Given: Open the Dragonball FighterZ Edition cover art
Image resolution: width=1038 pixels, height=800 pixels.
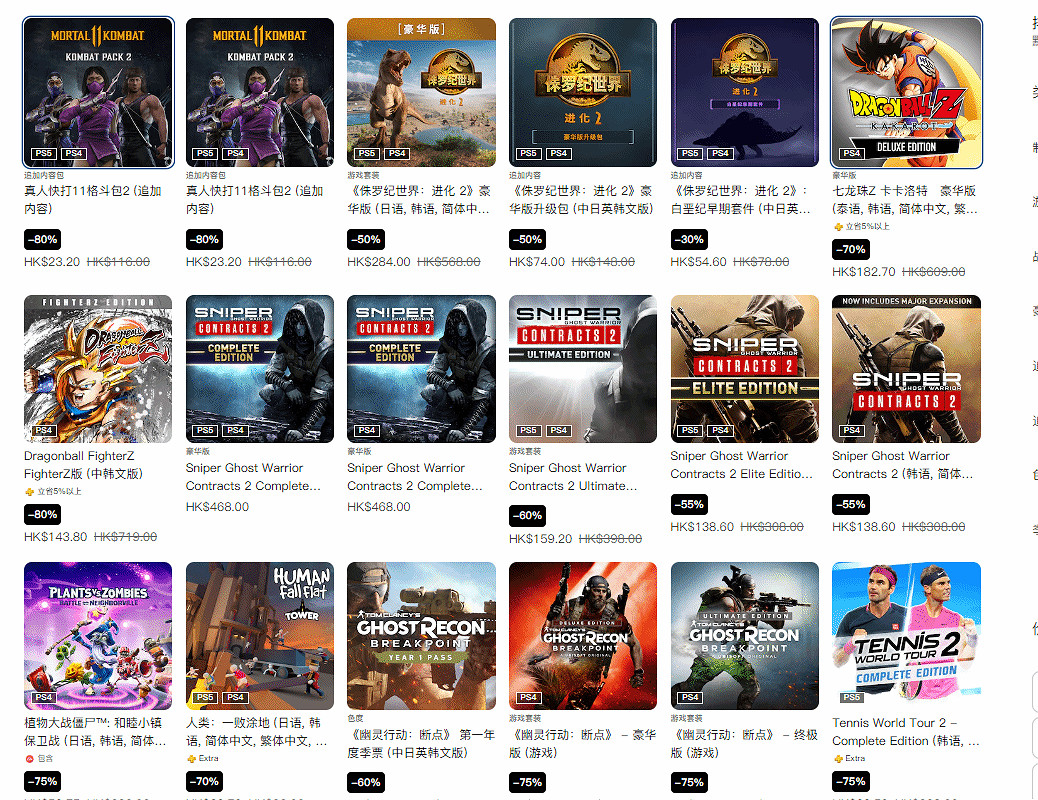Looking at the screenshot, I should point(98,369).
